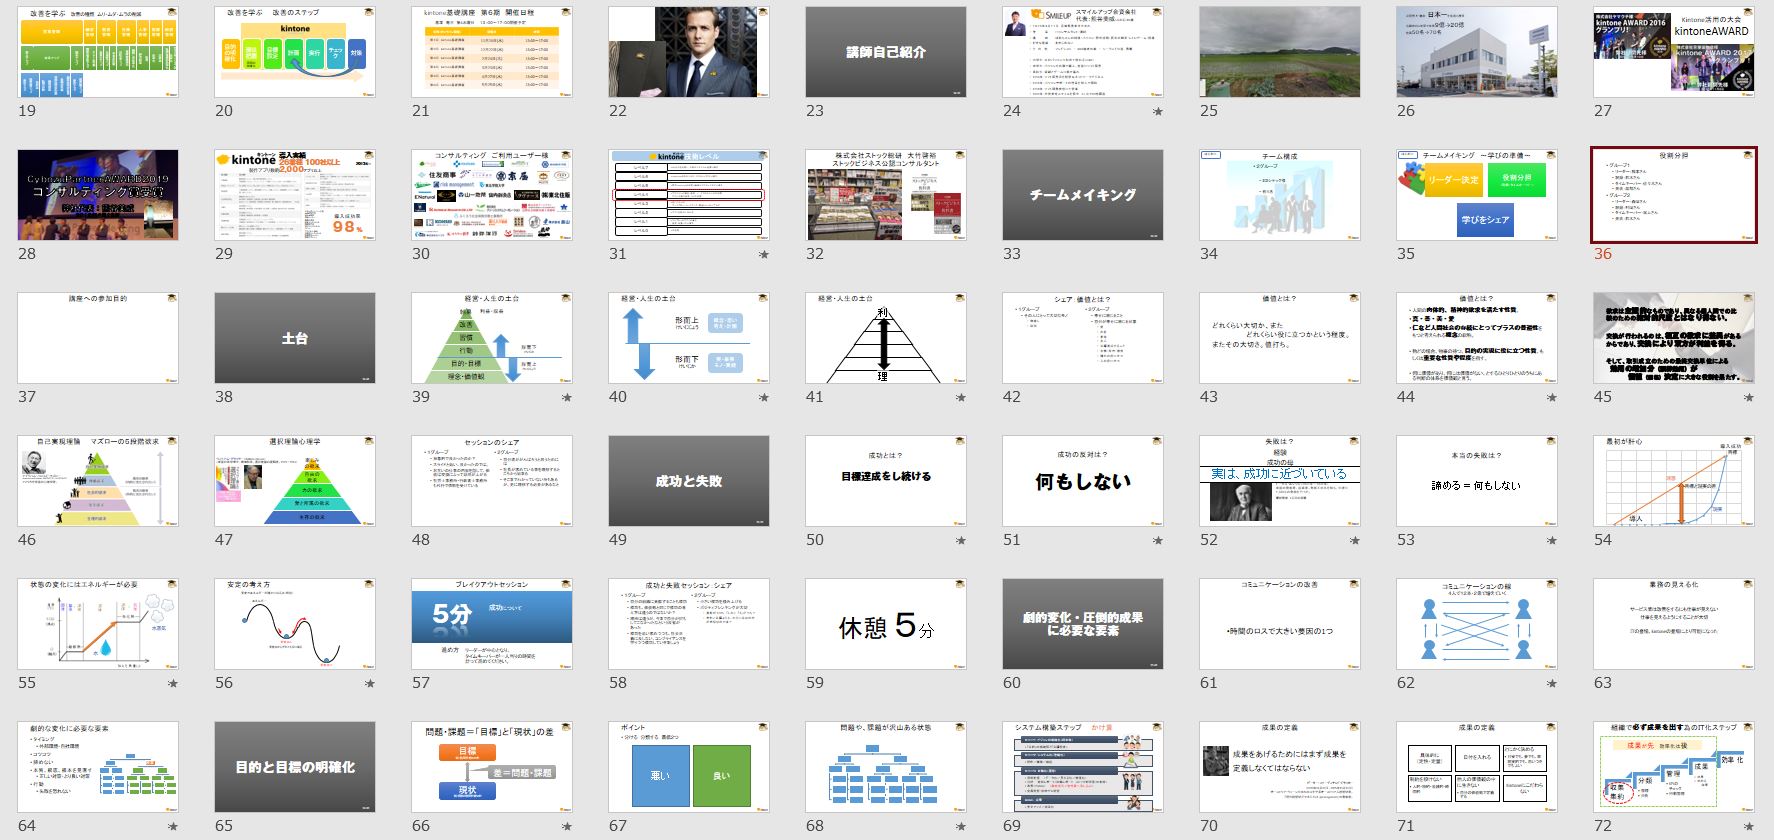This screenshot has width=1774, height=840.
Task: Select the ブレイクアウトセッション slide 57
Action: click(492, 624)
